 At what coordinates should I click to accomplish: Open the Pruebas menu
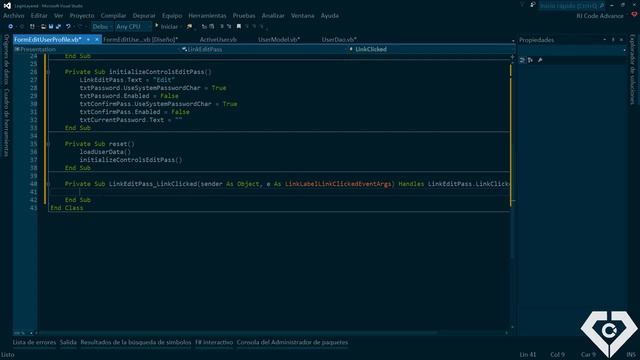coord(244,16)
